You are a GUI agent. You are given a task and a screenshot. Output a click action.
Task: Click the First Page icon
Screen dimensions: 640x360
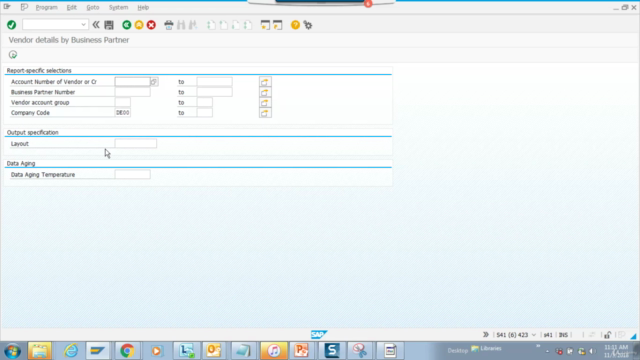[211, 25]
